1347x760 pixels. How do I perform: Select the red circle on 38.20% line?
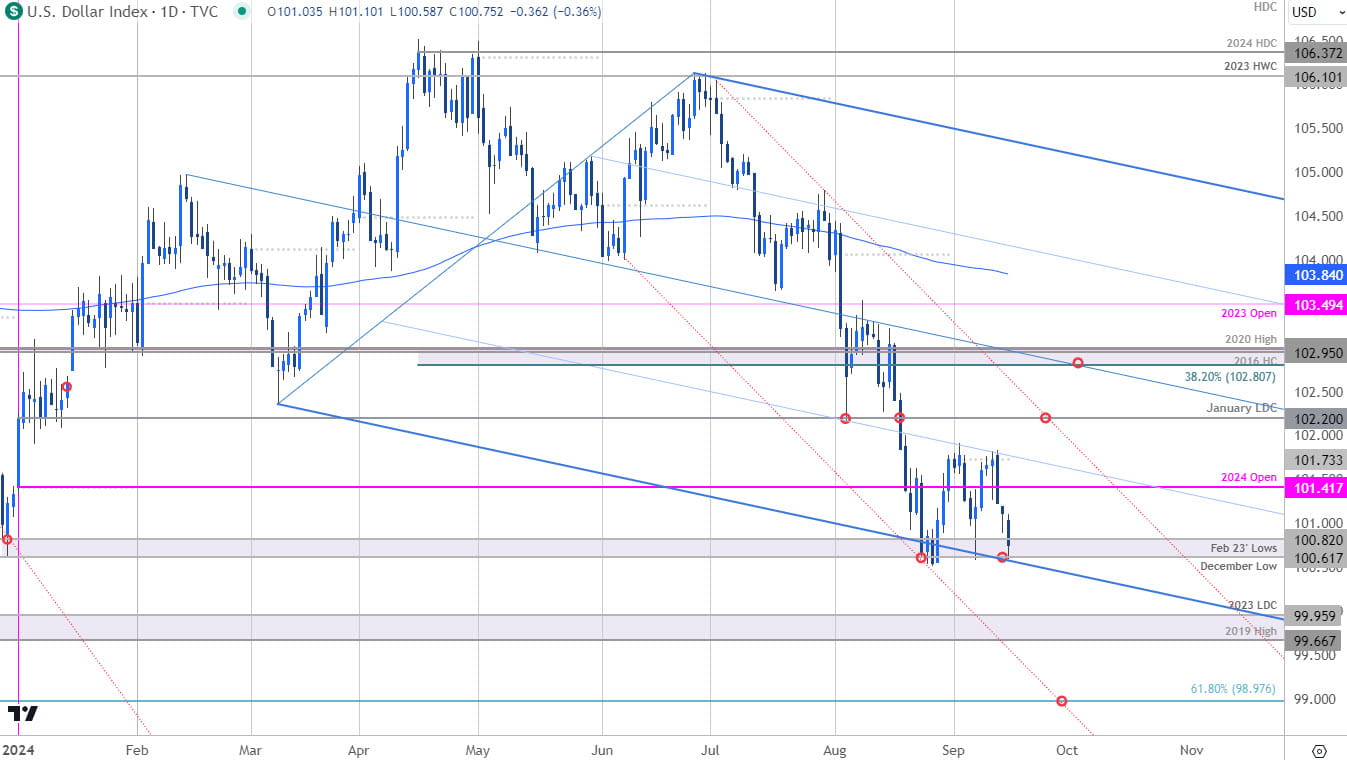coord(1078,362)
